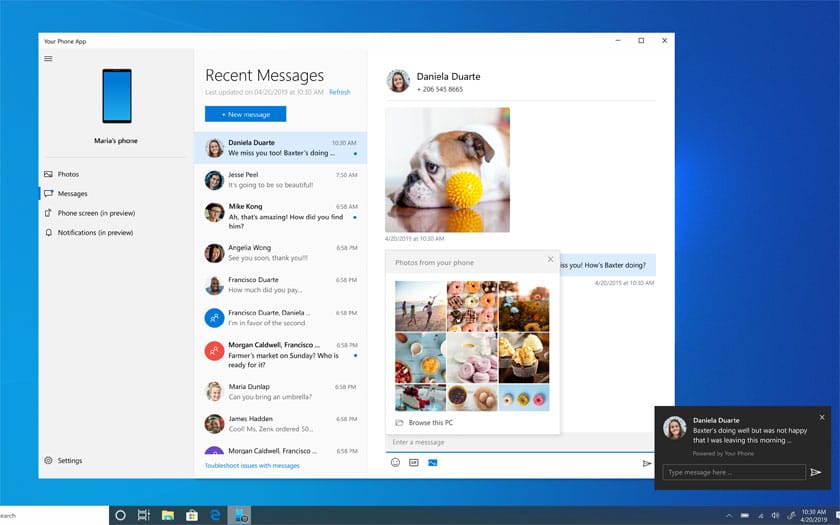Screen dimensions: 840x525
Task: Show hidden system tray icons
Action: click(729, 515)
